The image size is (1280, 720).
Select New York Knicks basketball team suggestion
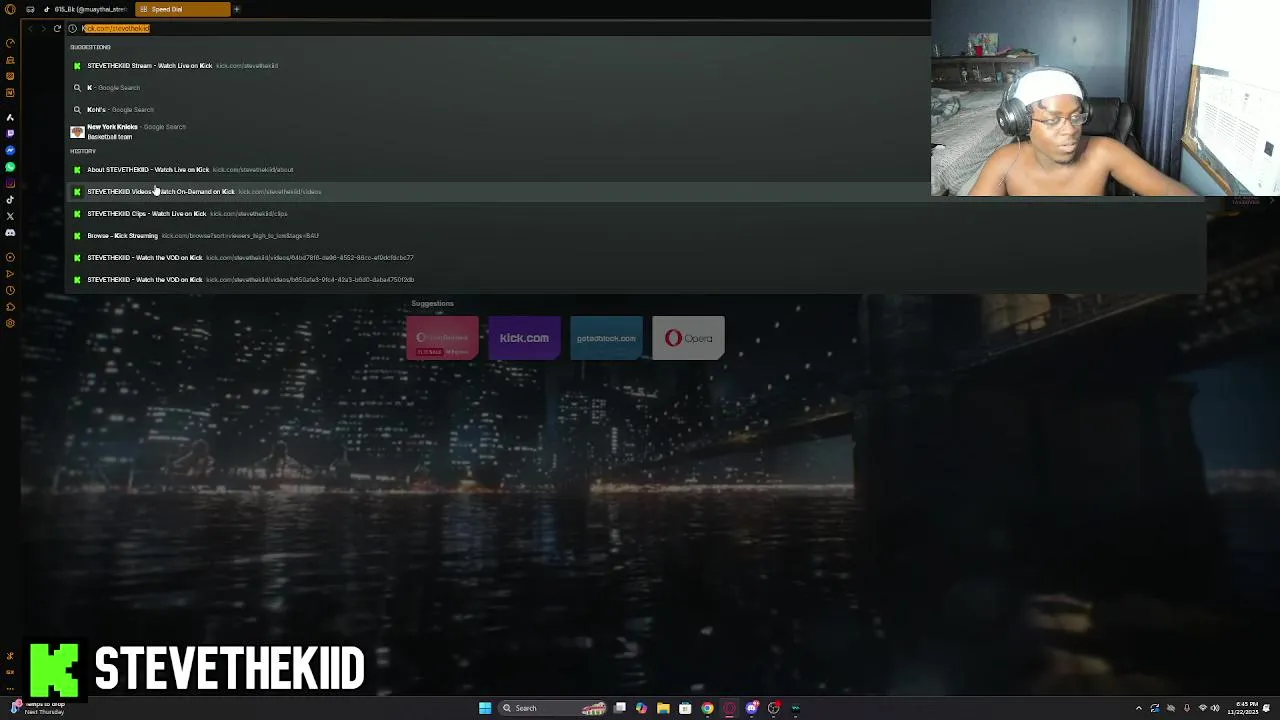(x=500, y=131)
